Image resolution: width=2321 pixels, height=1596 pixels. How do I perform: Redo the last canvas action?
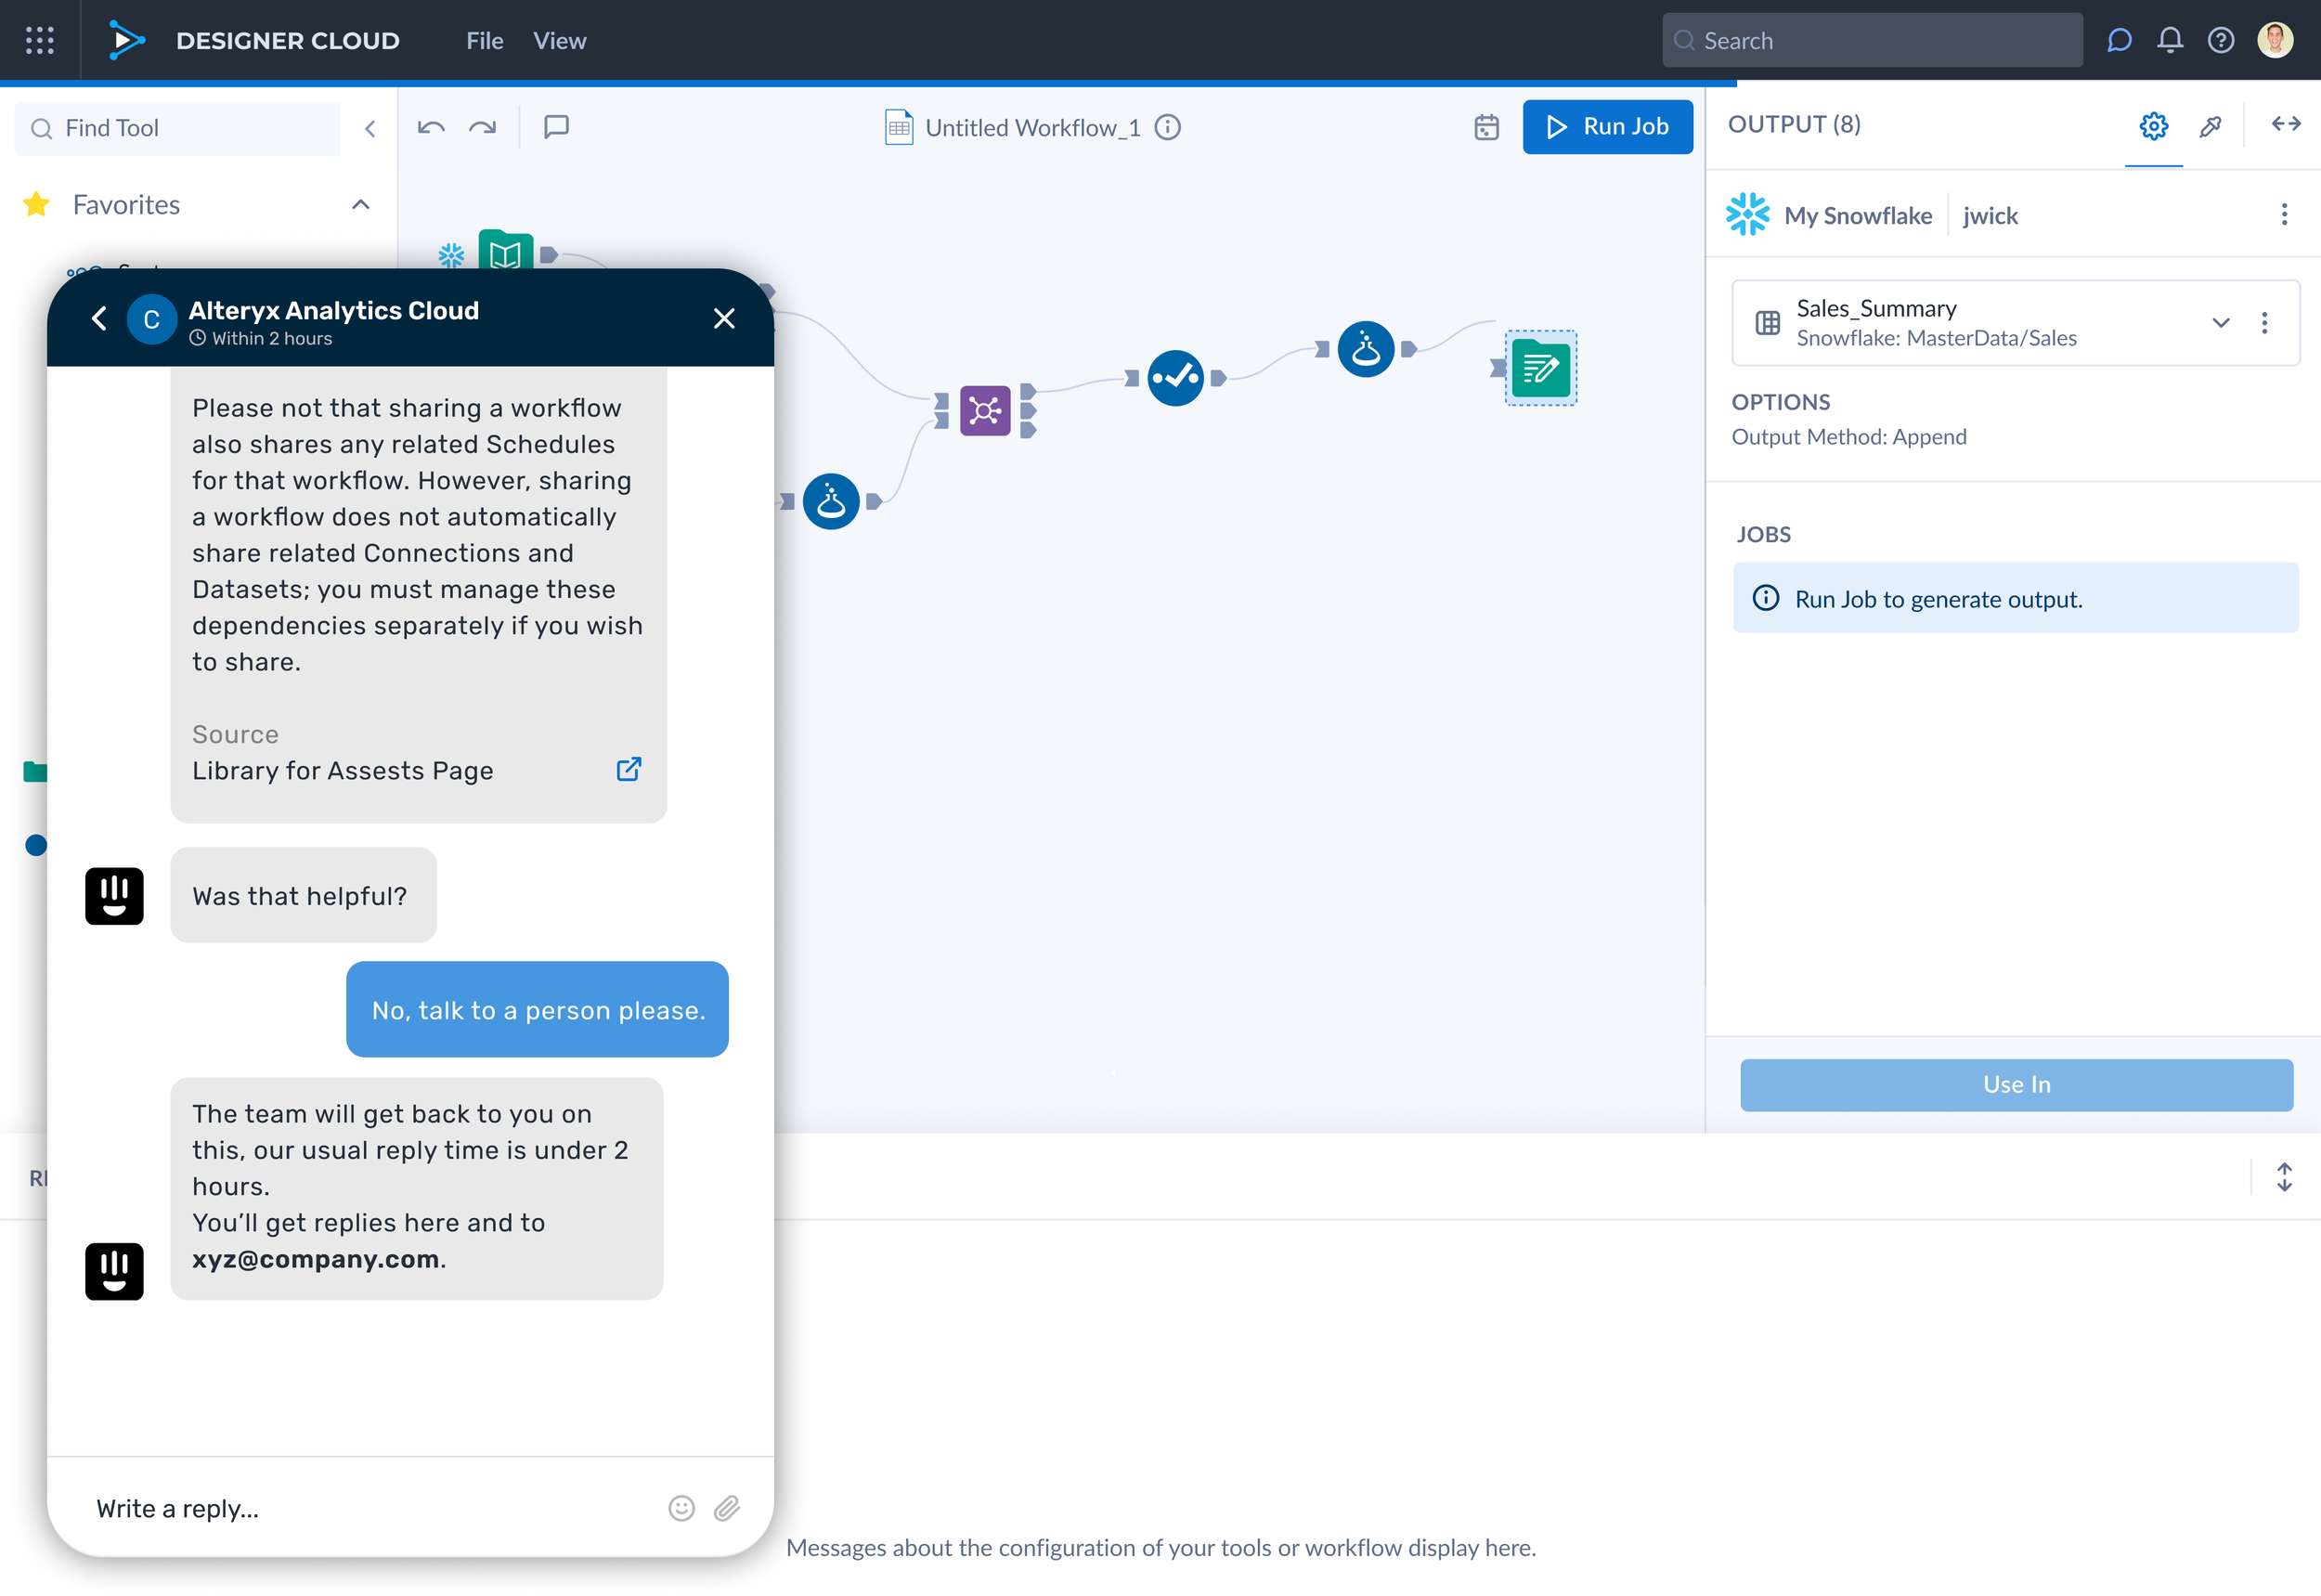pyautogui.click(x=483, y=127)
